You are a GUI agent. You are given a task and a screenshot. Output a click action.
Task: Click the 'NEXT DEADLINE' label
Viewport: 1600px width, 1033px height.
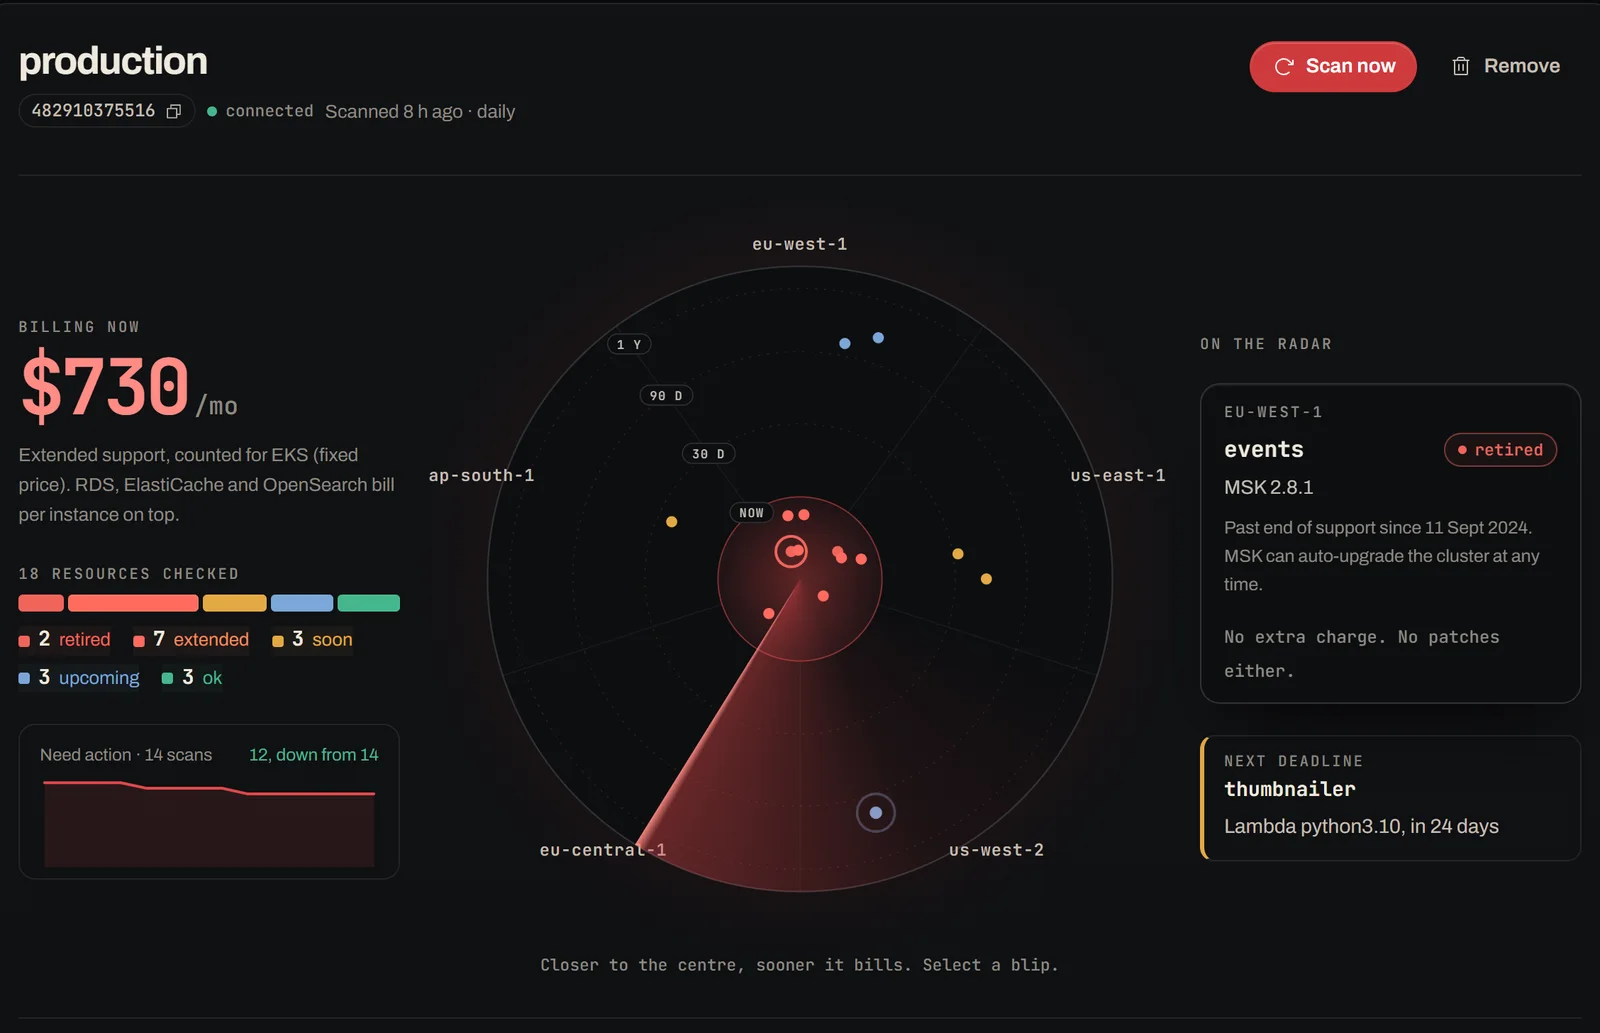click(1293, 761)
